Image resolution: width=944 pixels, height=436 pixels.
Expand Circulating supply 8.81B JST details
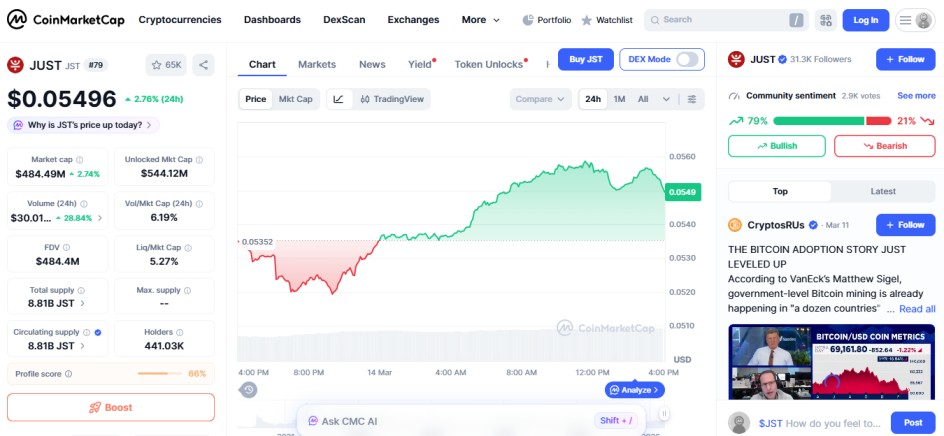(82, 346)
